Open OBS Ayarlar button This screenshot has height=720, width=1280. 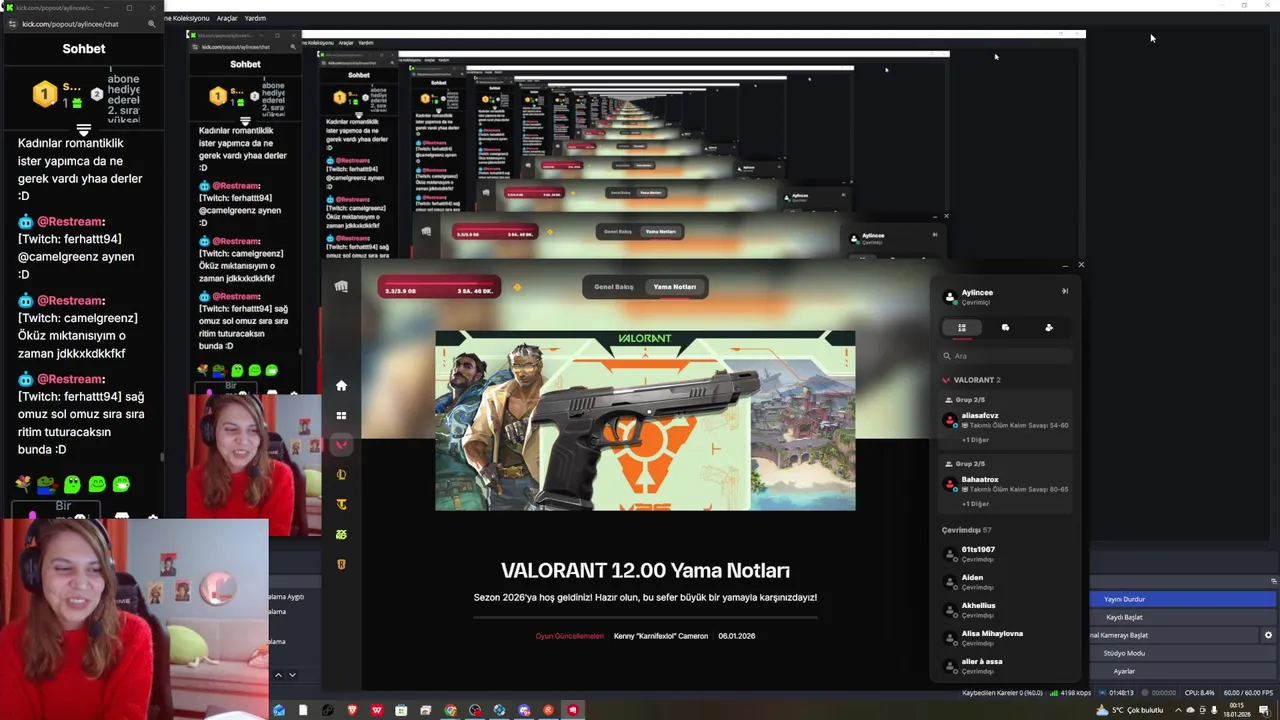click(1182, 671)
